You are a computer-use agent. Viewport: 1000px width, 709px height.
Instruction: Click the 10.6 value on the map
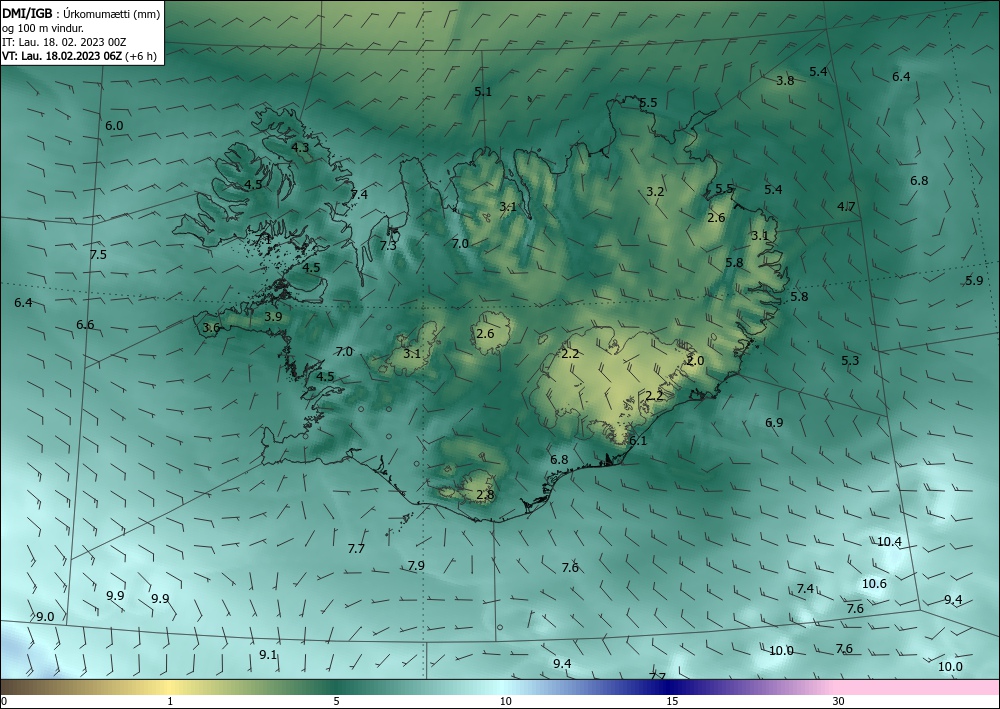point(874,584)
